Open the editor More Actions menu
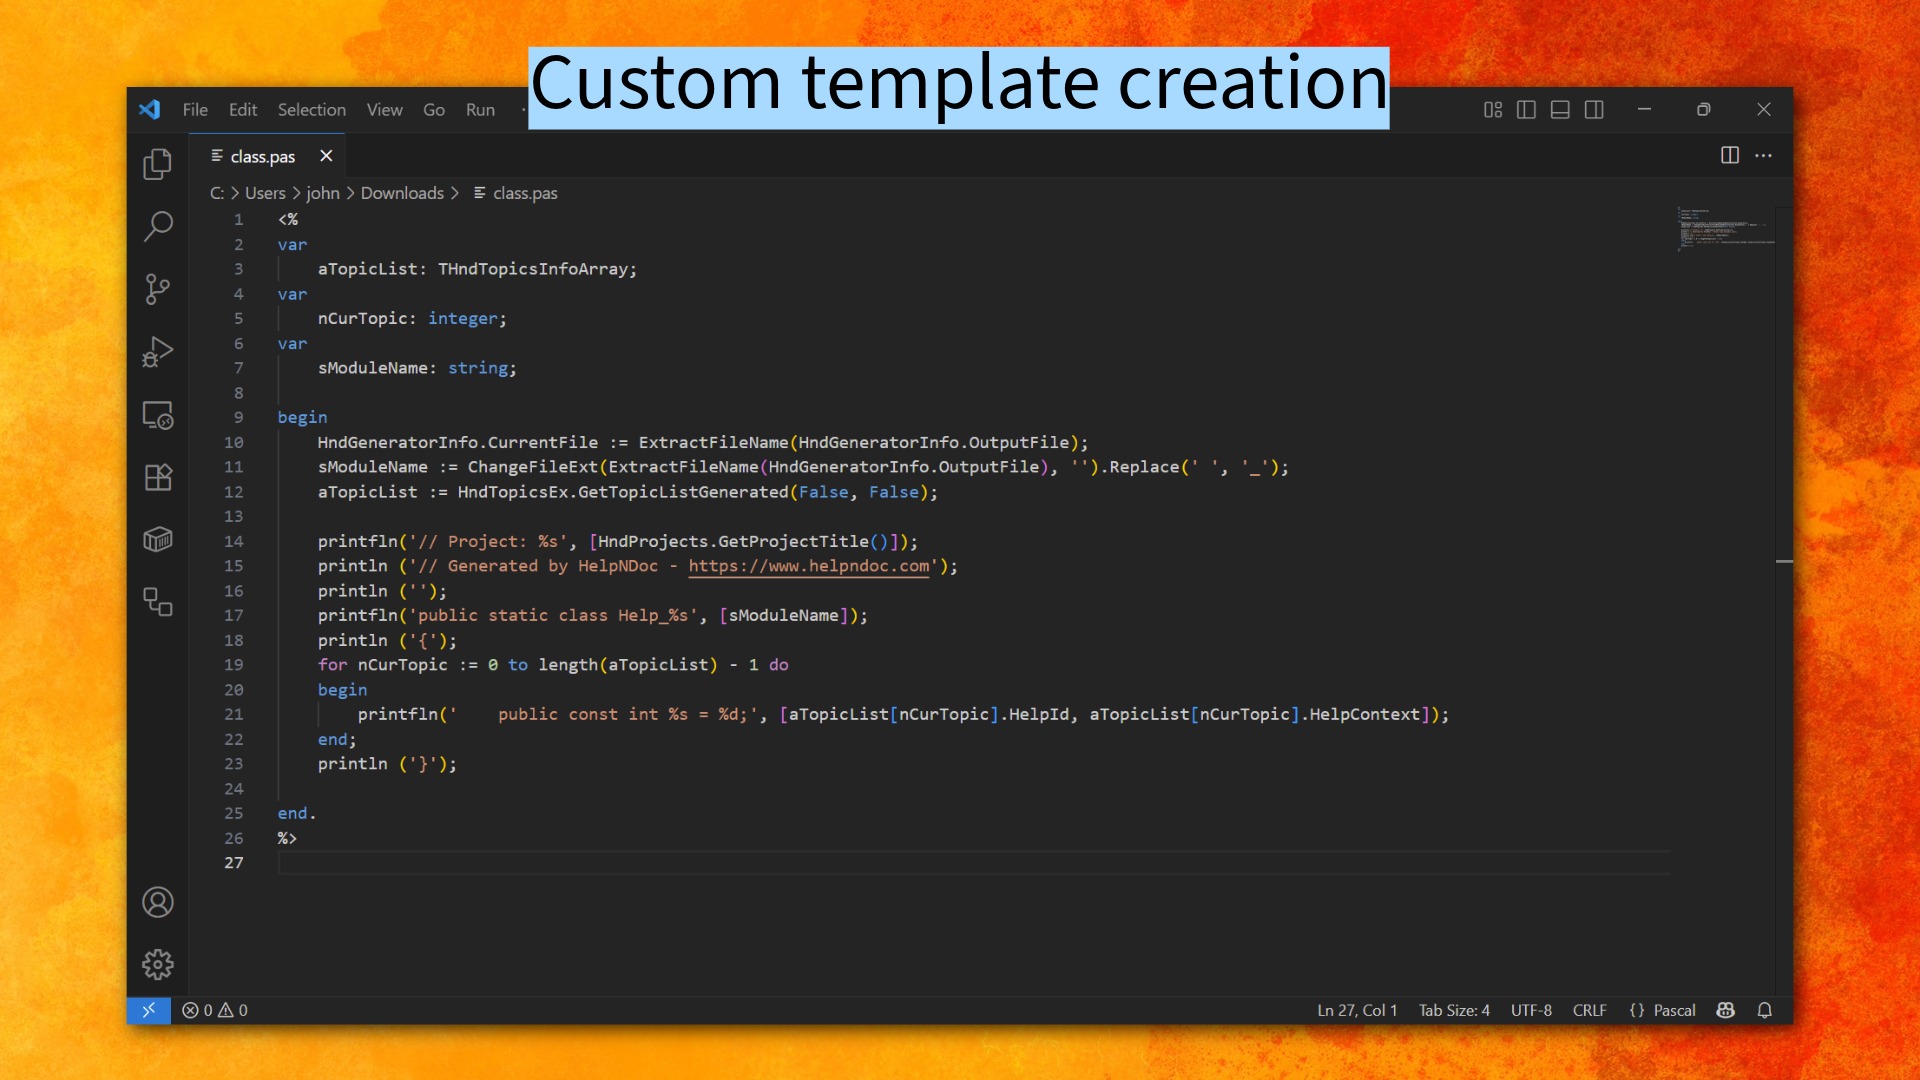 (1763, 156)
